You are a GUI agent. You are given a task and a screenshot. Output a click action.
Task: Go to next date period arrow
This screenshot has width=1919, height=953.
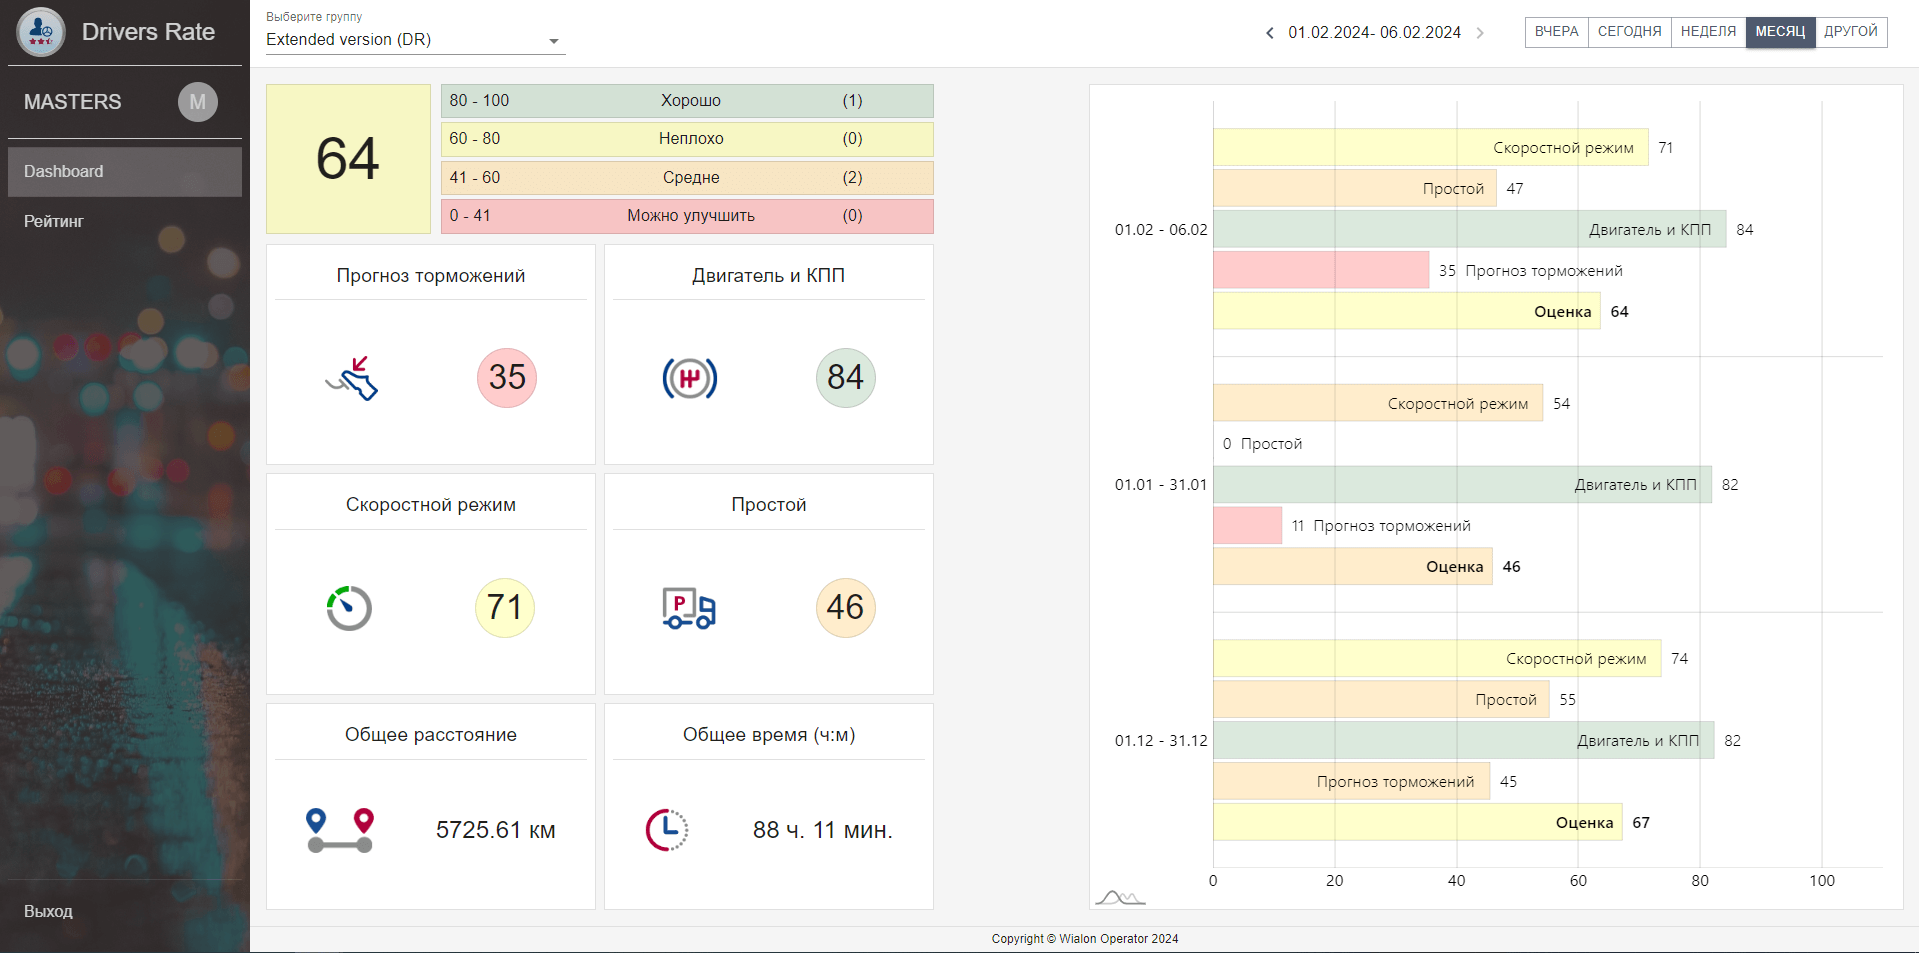click(x=1480, y=33)
